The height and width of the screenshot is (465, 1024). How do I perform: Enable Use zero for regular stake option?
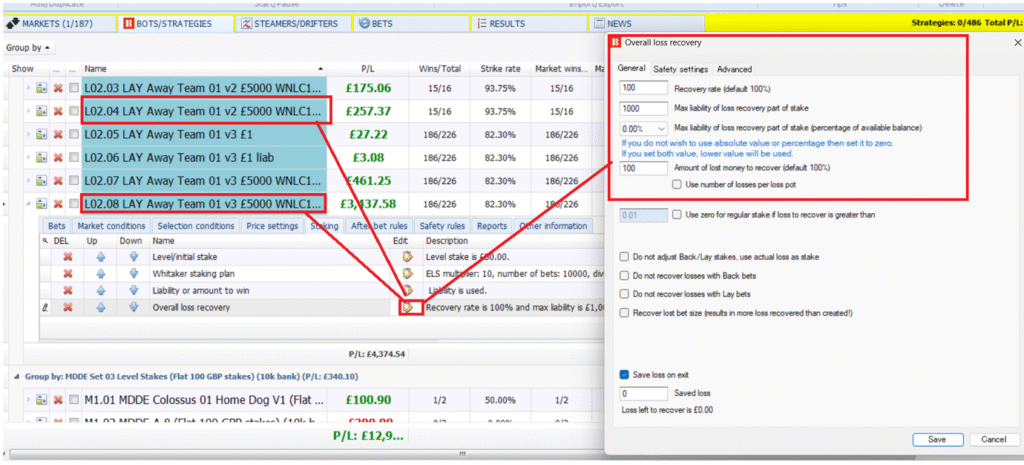tap(677, 214)
